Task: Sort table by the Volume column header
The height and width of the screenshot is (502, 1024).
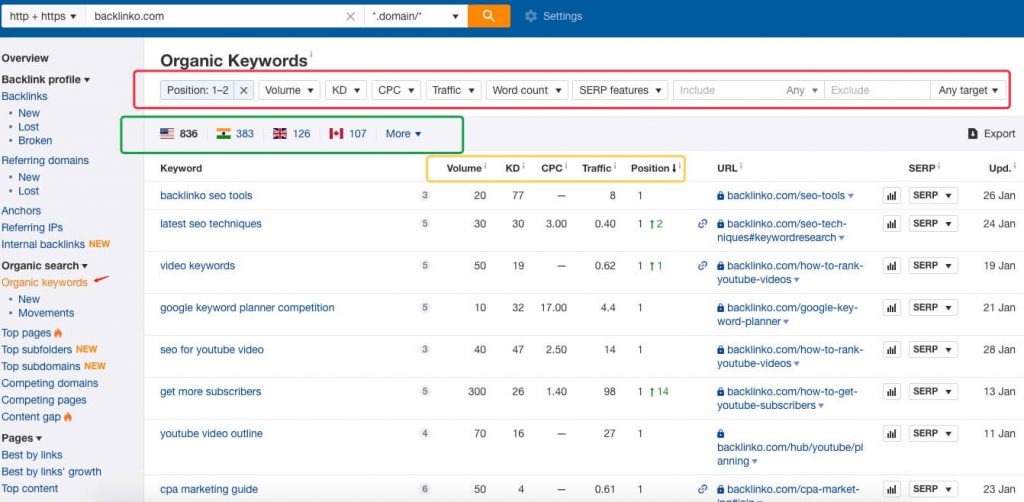Action: coord(464,168)
